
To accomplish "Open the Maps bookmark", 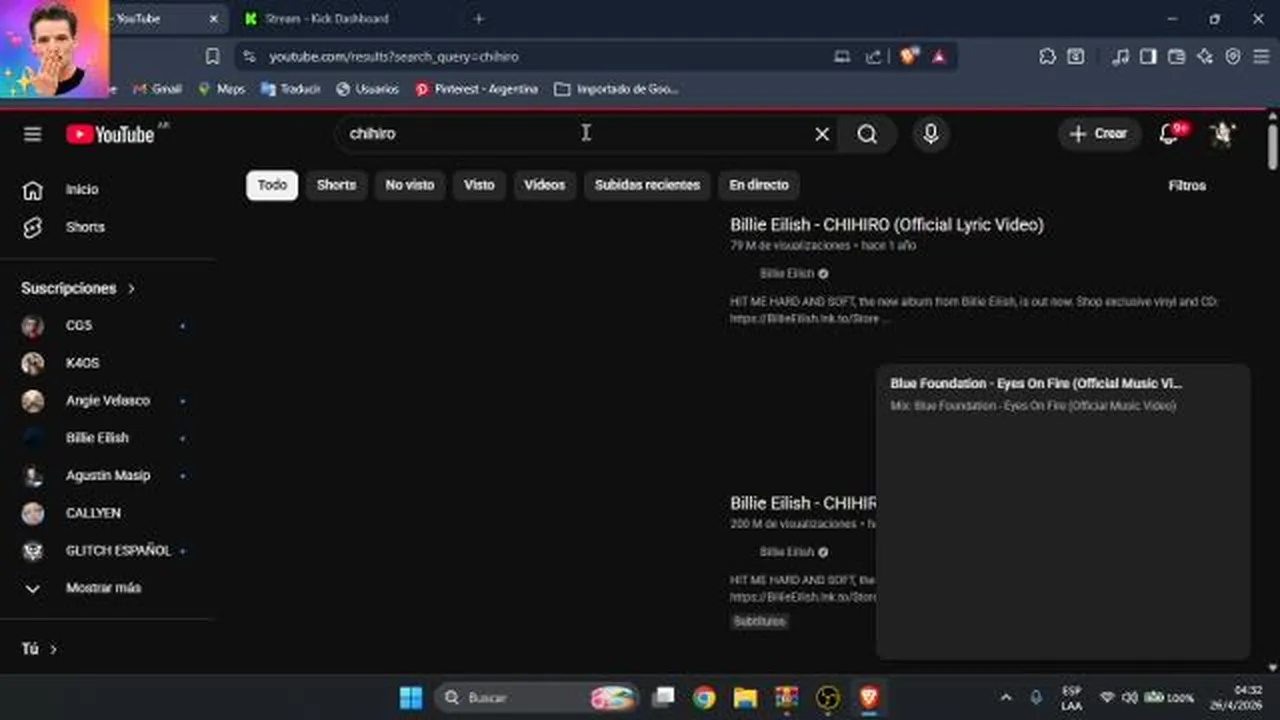I will click(x=221, y=89).
